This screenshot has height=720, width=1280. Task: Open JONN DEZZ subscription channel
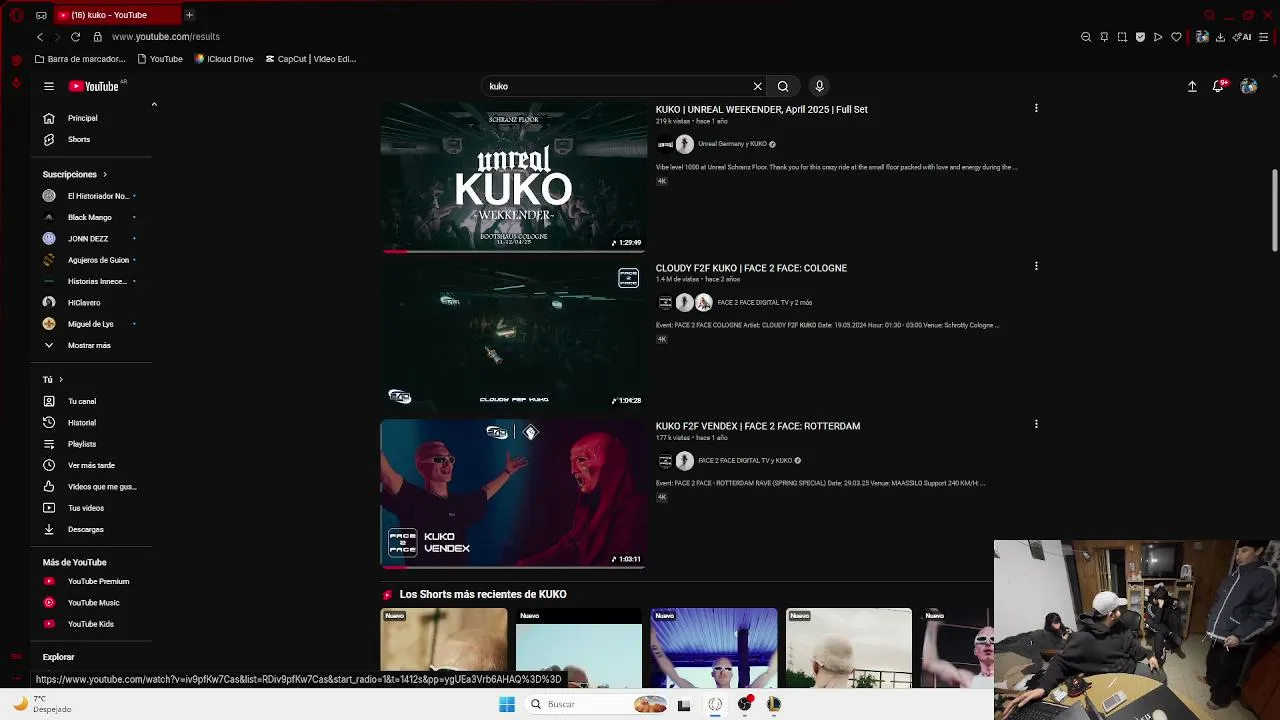pyautogui.click(x=90, y=239)
